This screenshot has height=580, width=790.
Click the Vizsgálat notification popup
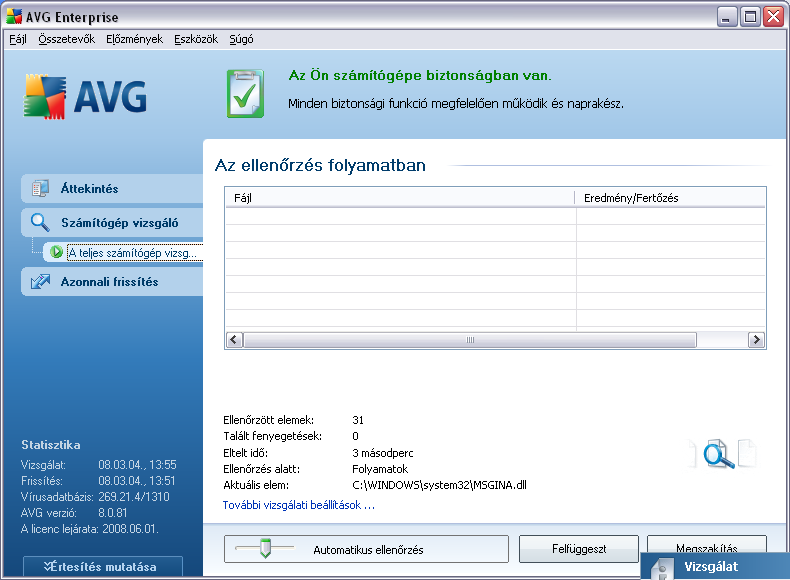pyautogui.click(x=715, y=566)
